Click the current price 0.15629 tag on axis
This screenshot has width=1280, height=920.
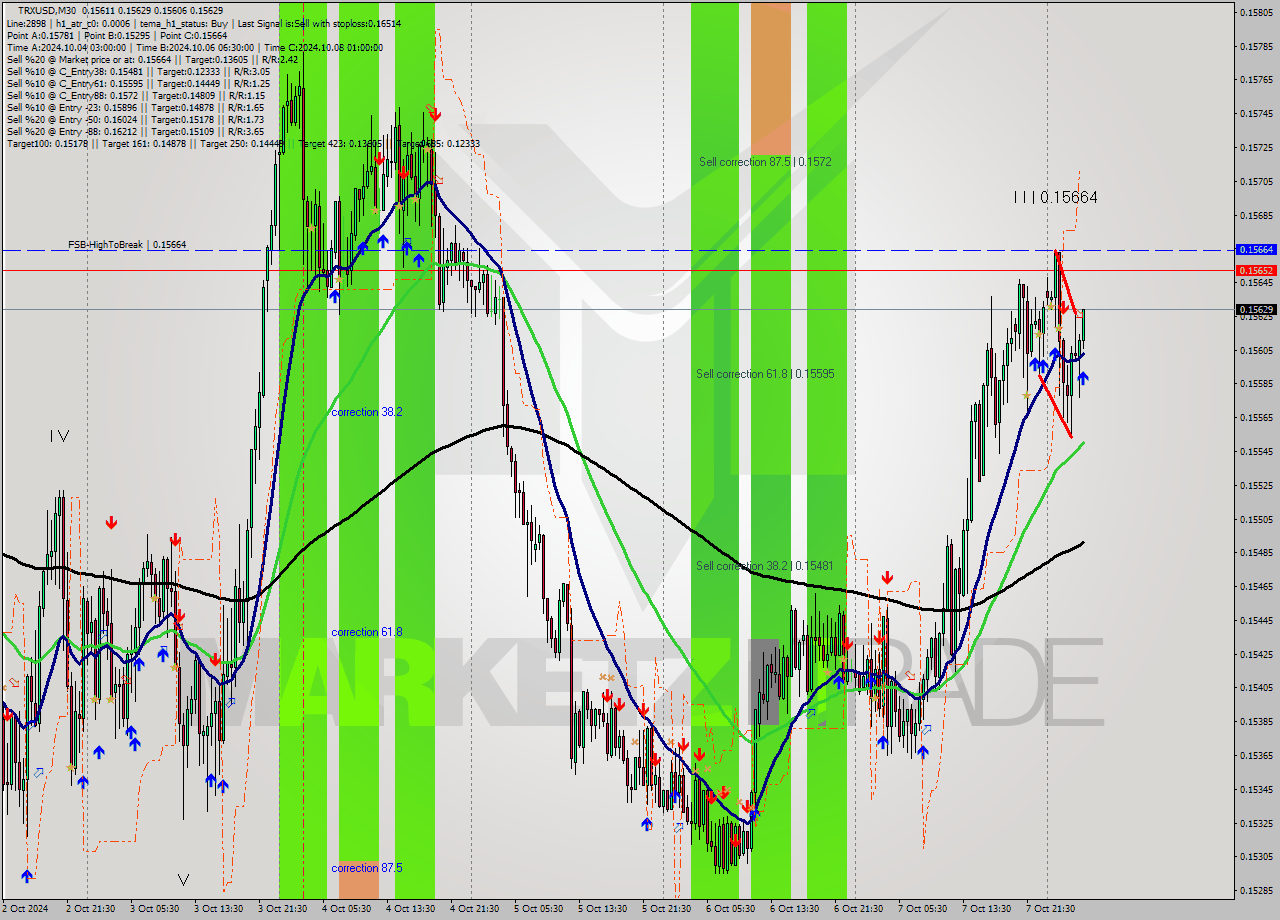tap(1256, 309)
